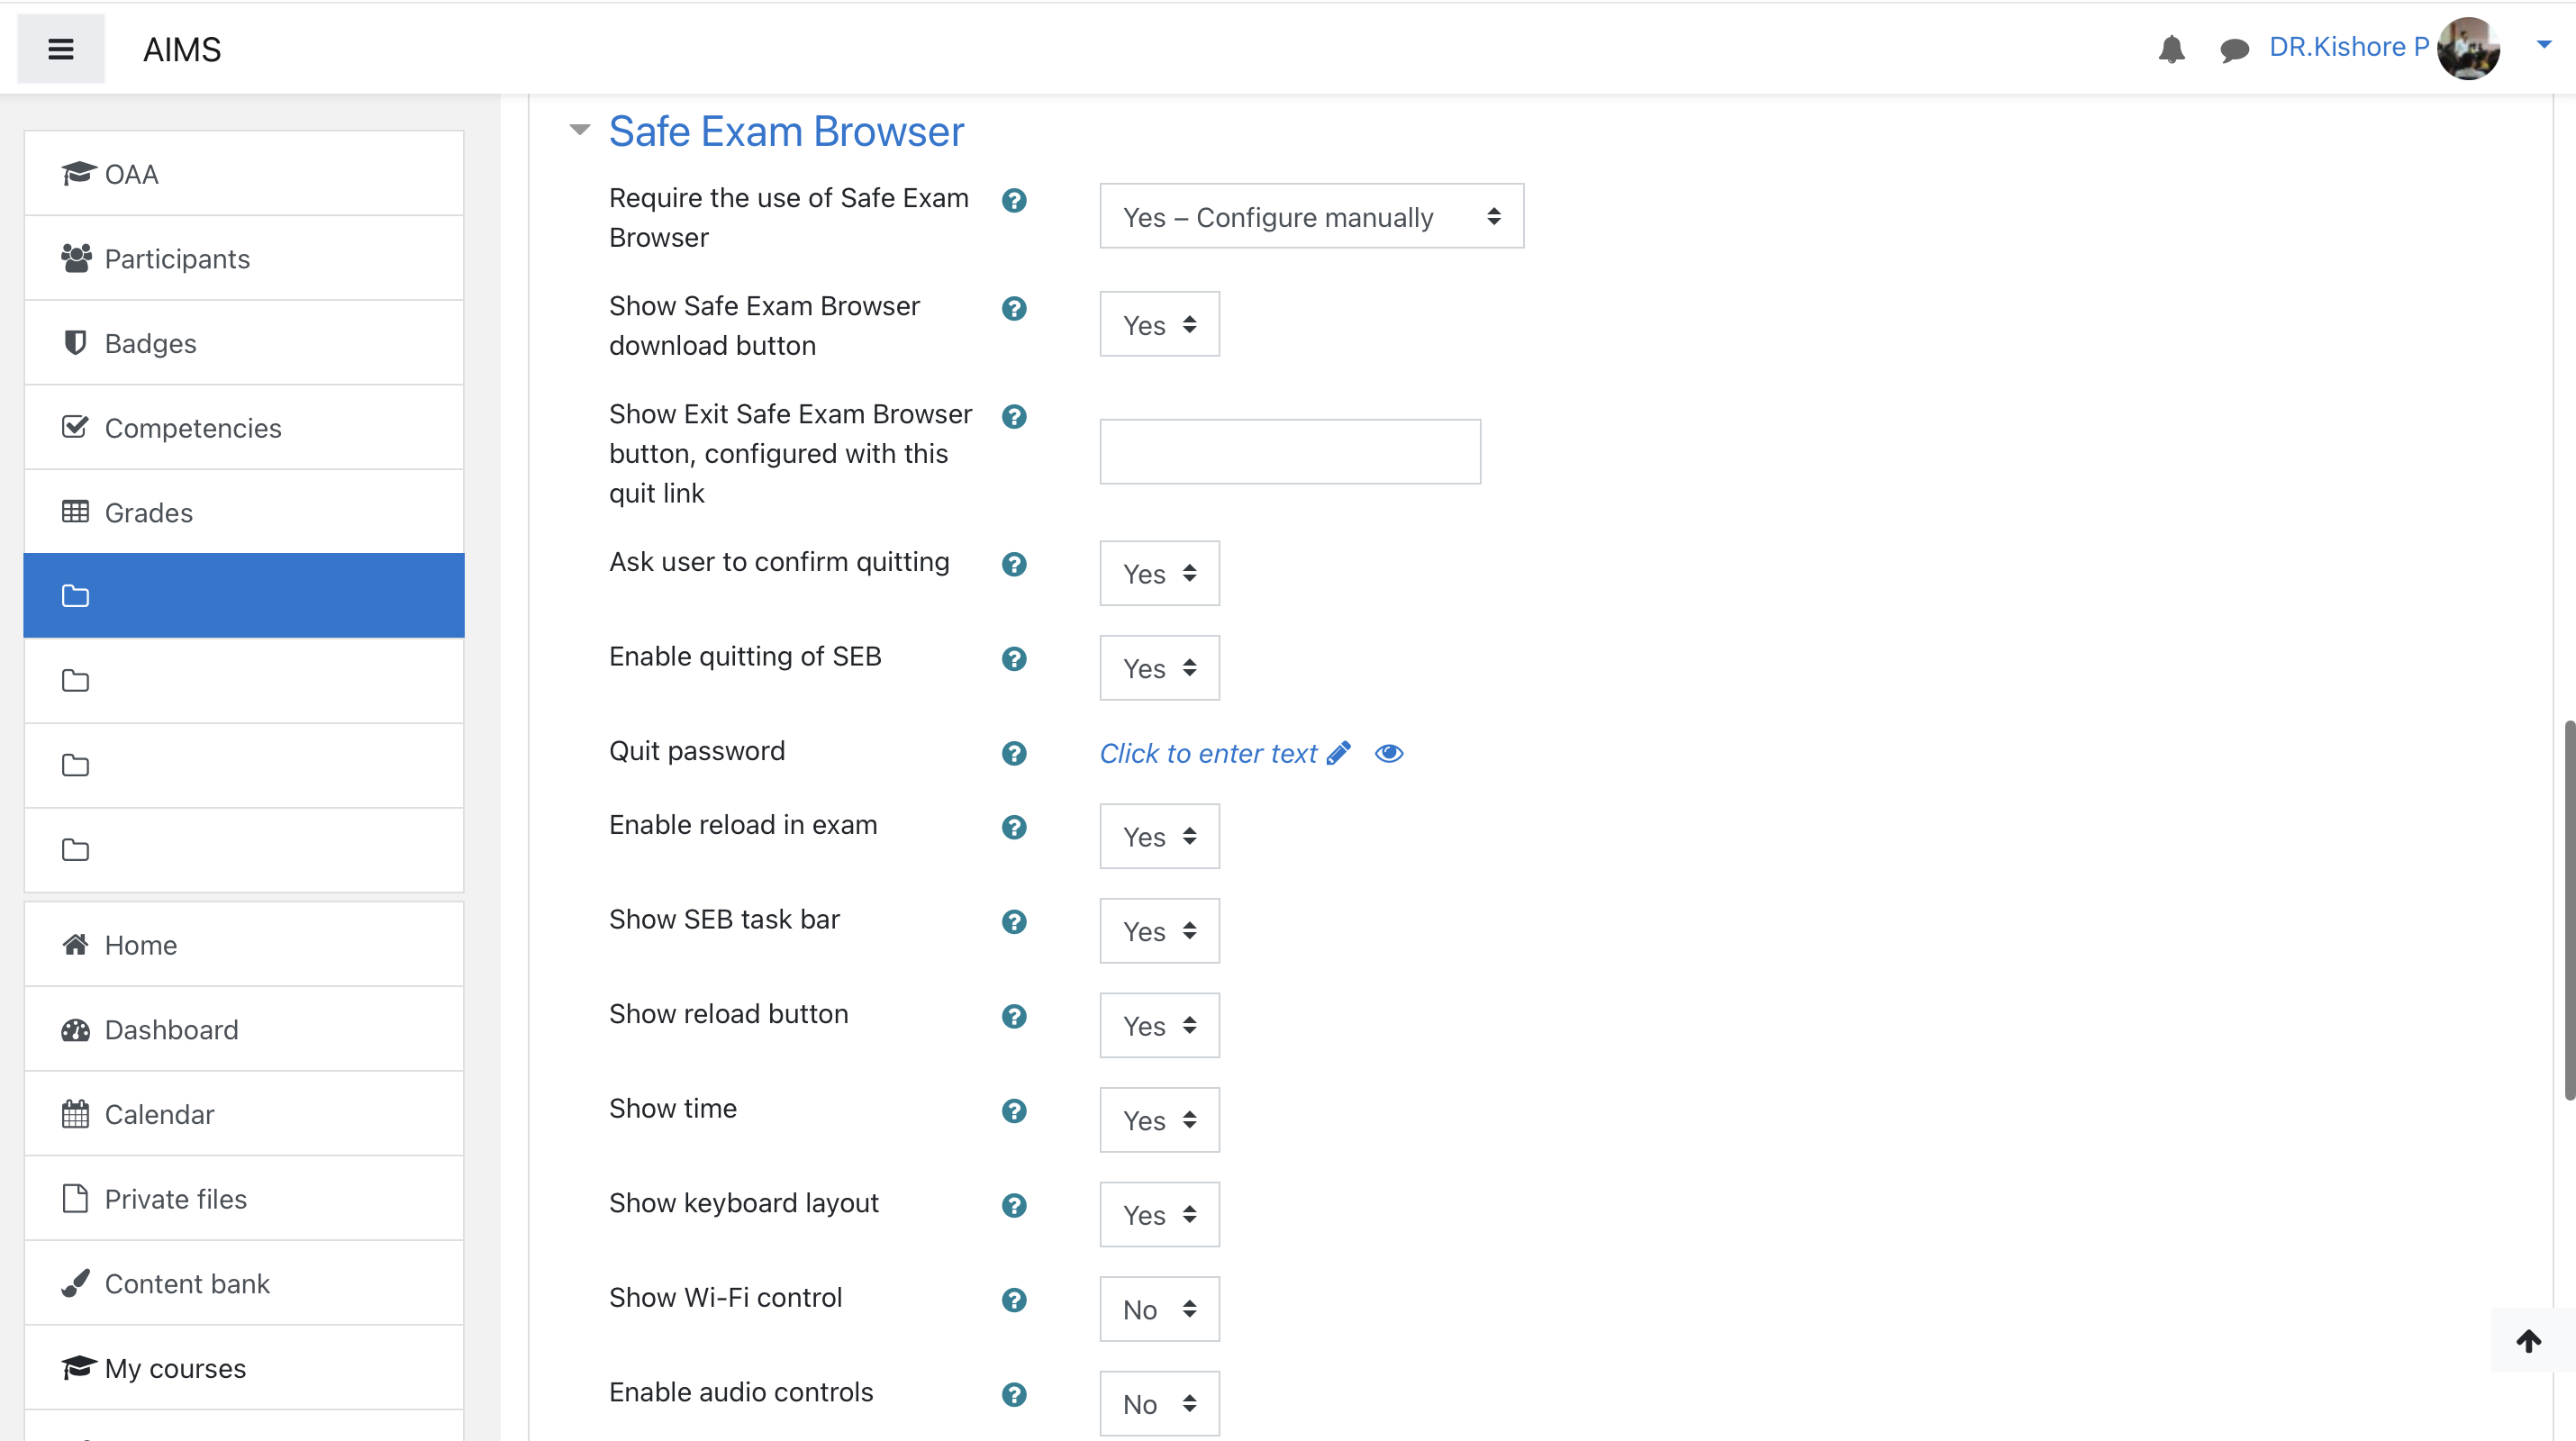Click the Content bank sidebar link
Screen dimensions: 2576x1441
click(187, 1284)
